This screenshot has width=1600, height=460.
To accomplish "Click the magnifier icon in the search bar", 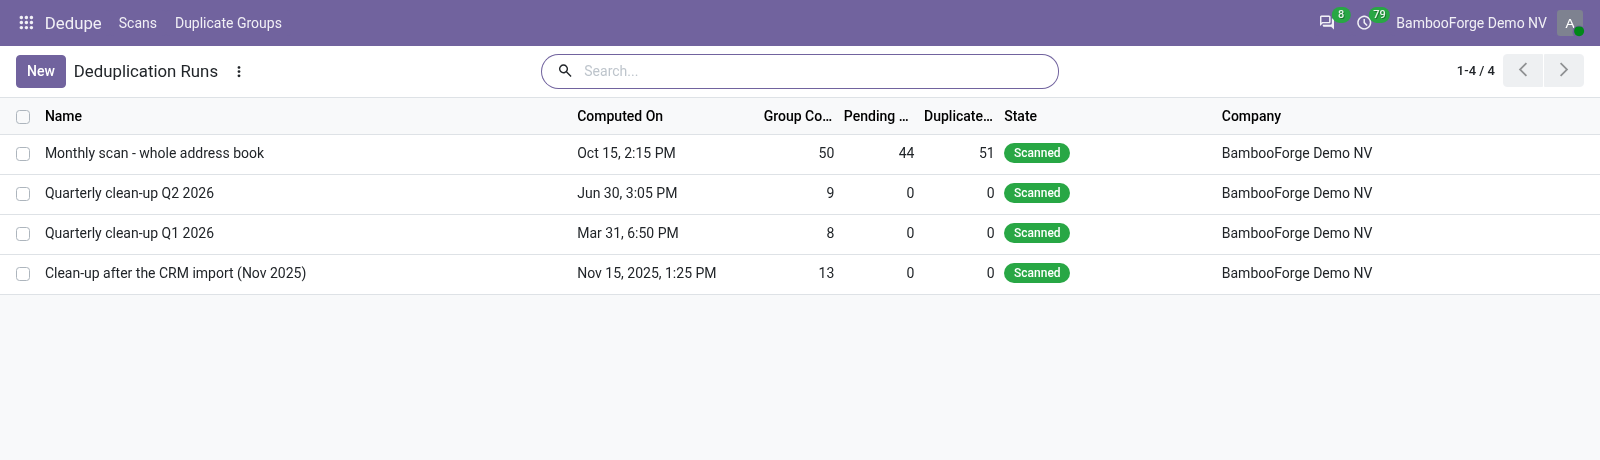I will click(x=565, y=71).
